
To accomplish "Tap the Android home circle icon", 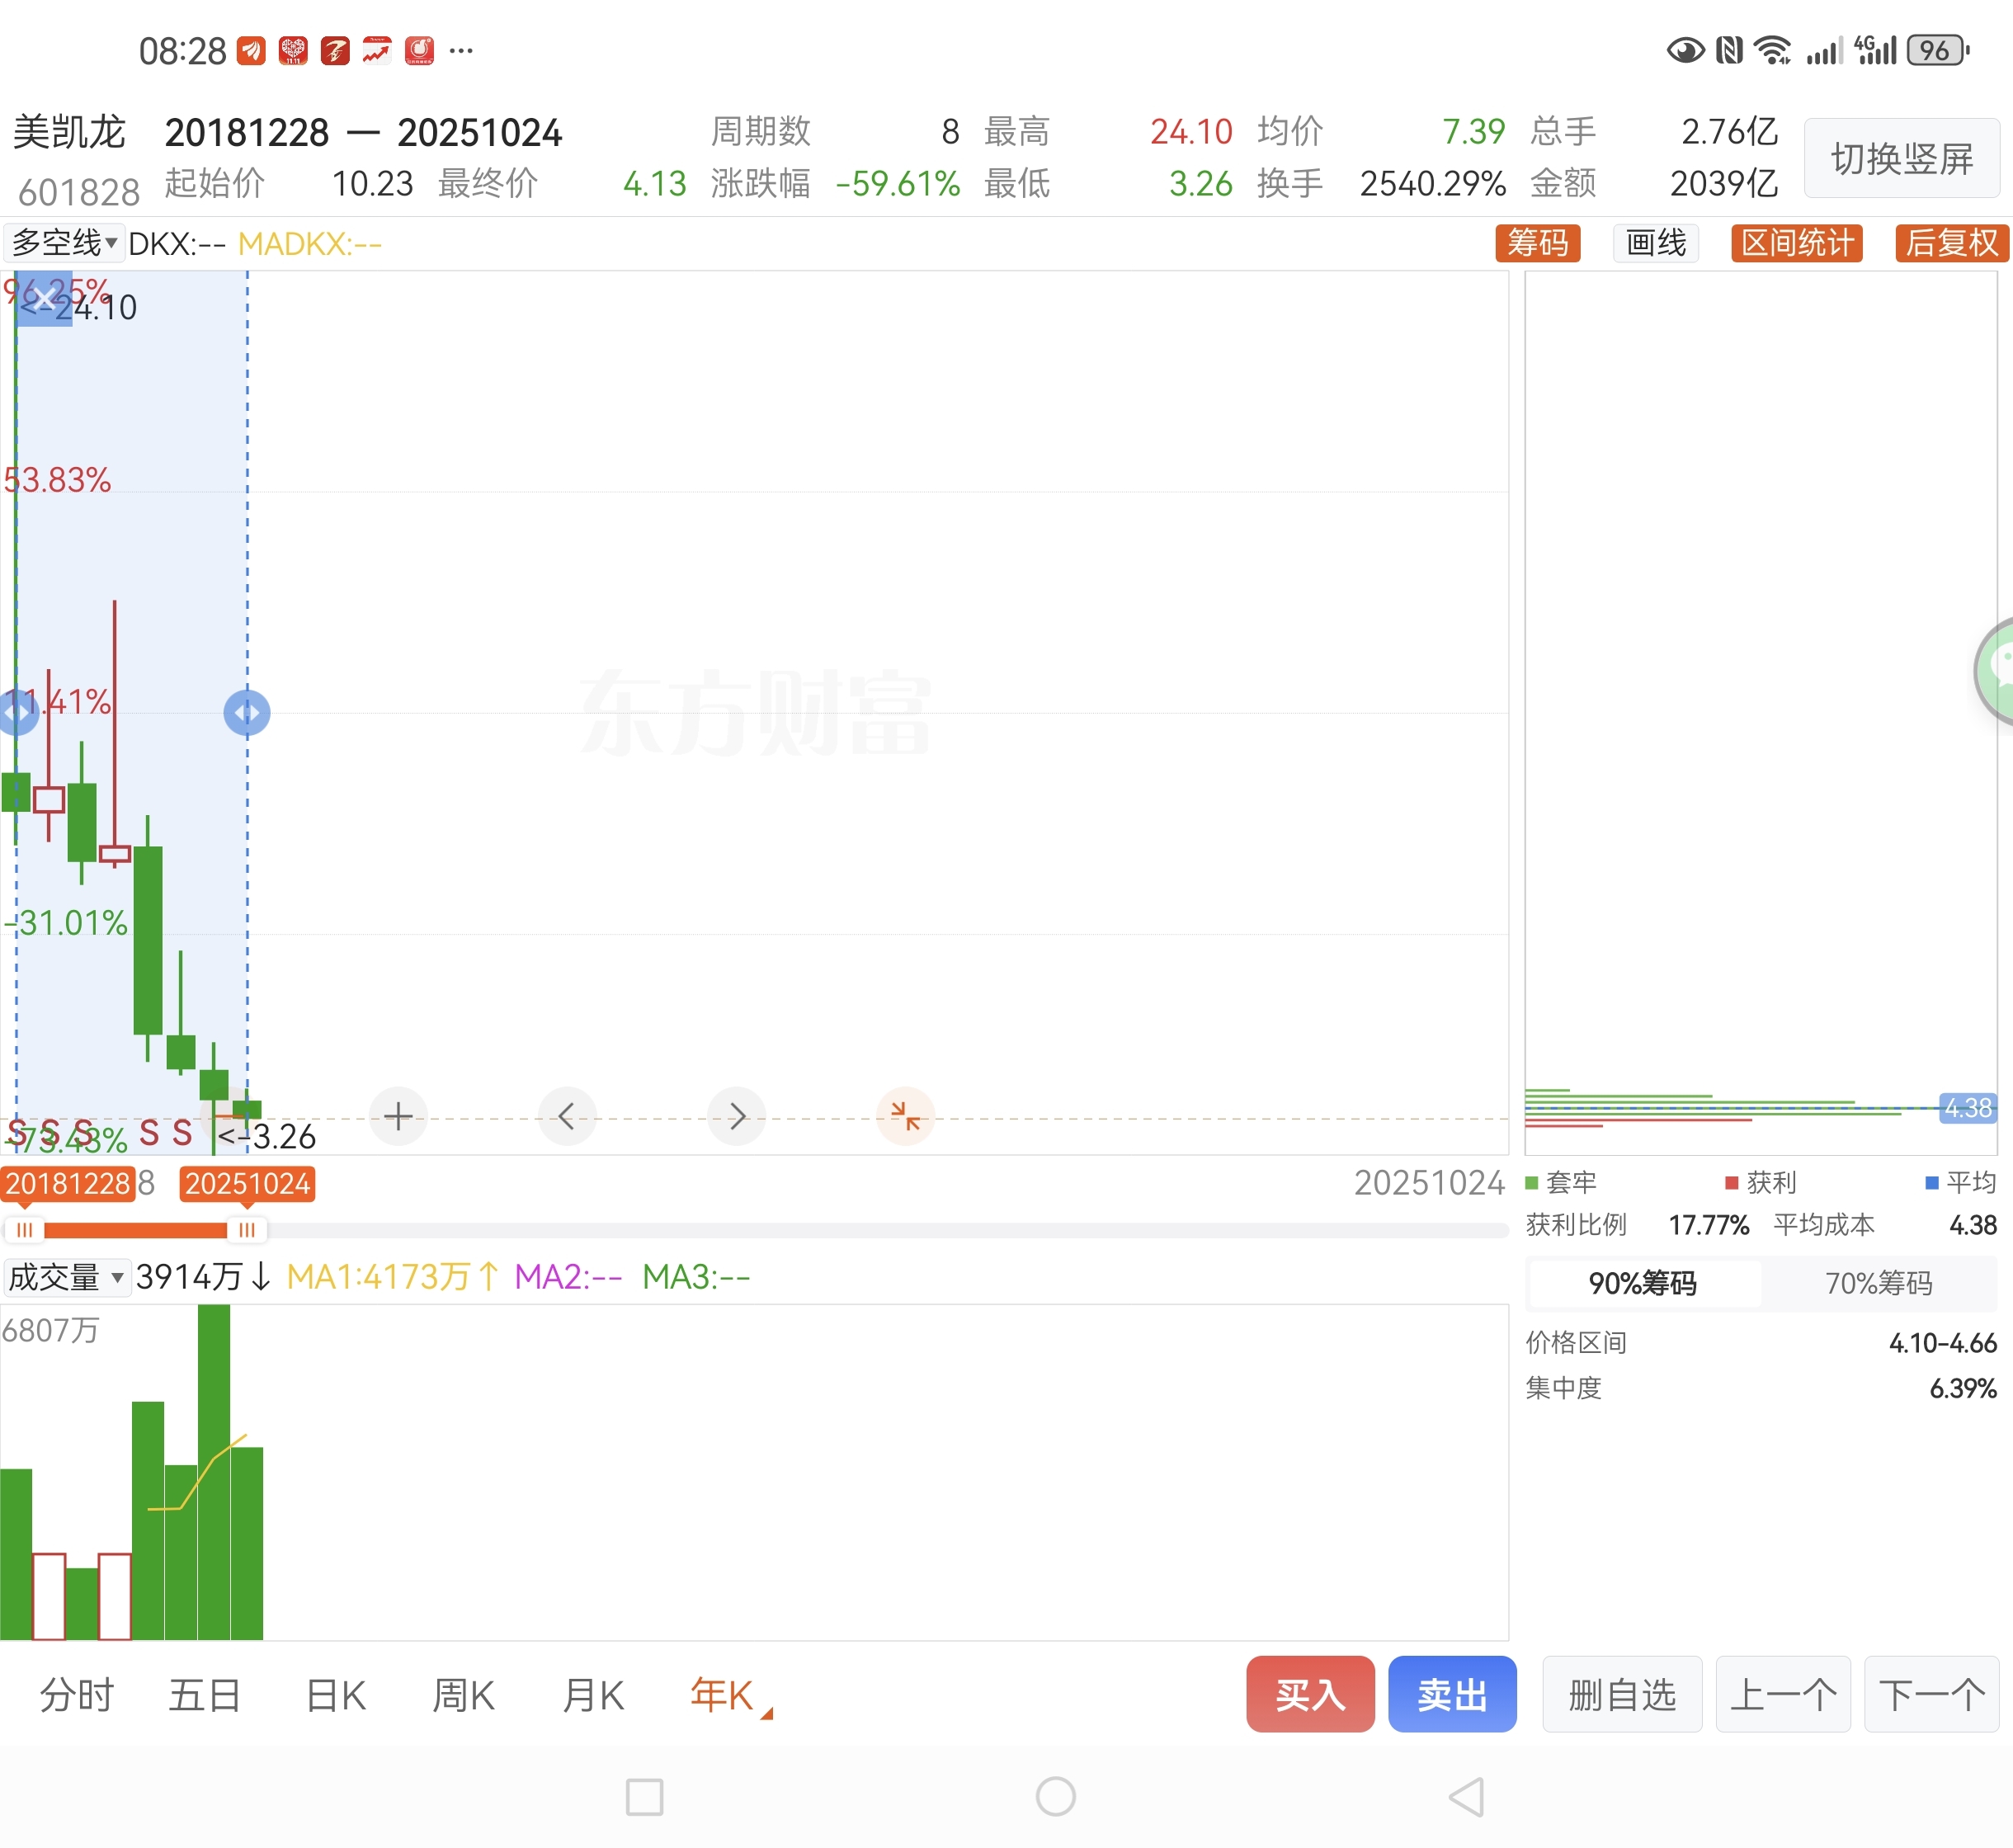I will point(1055,1797).
